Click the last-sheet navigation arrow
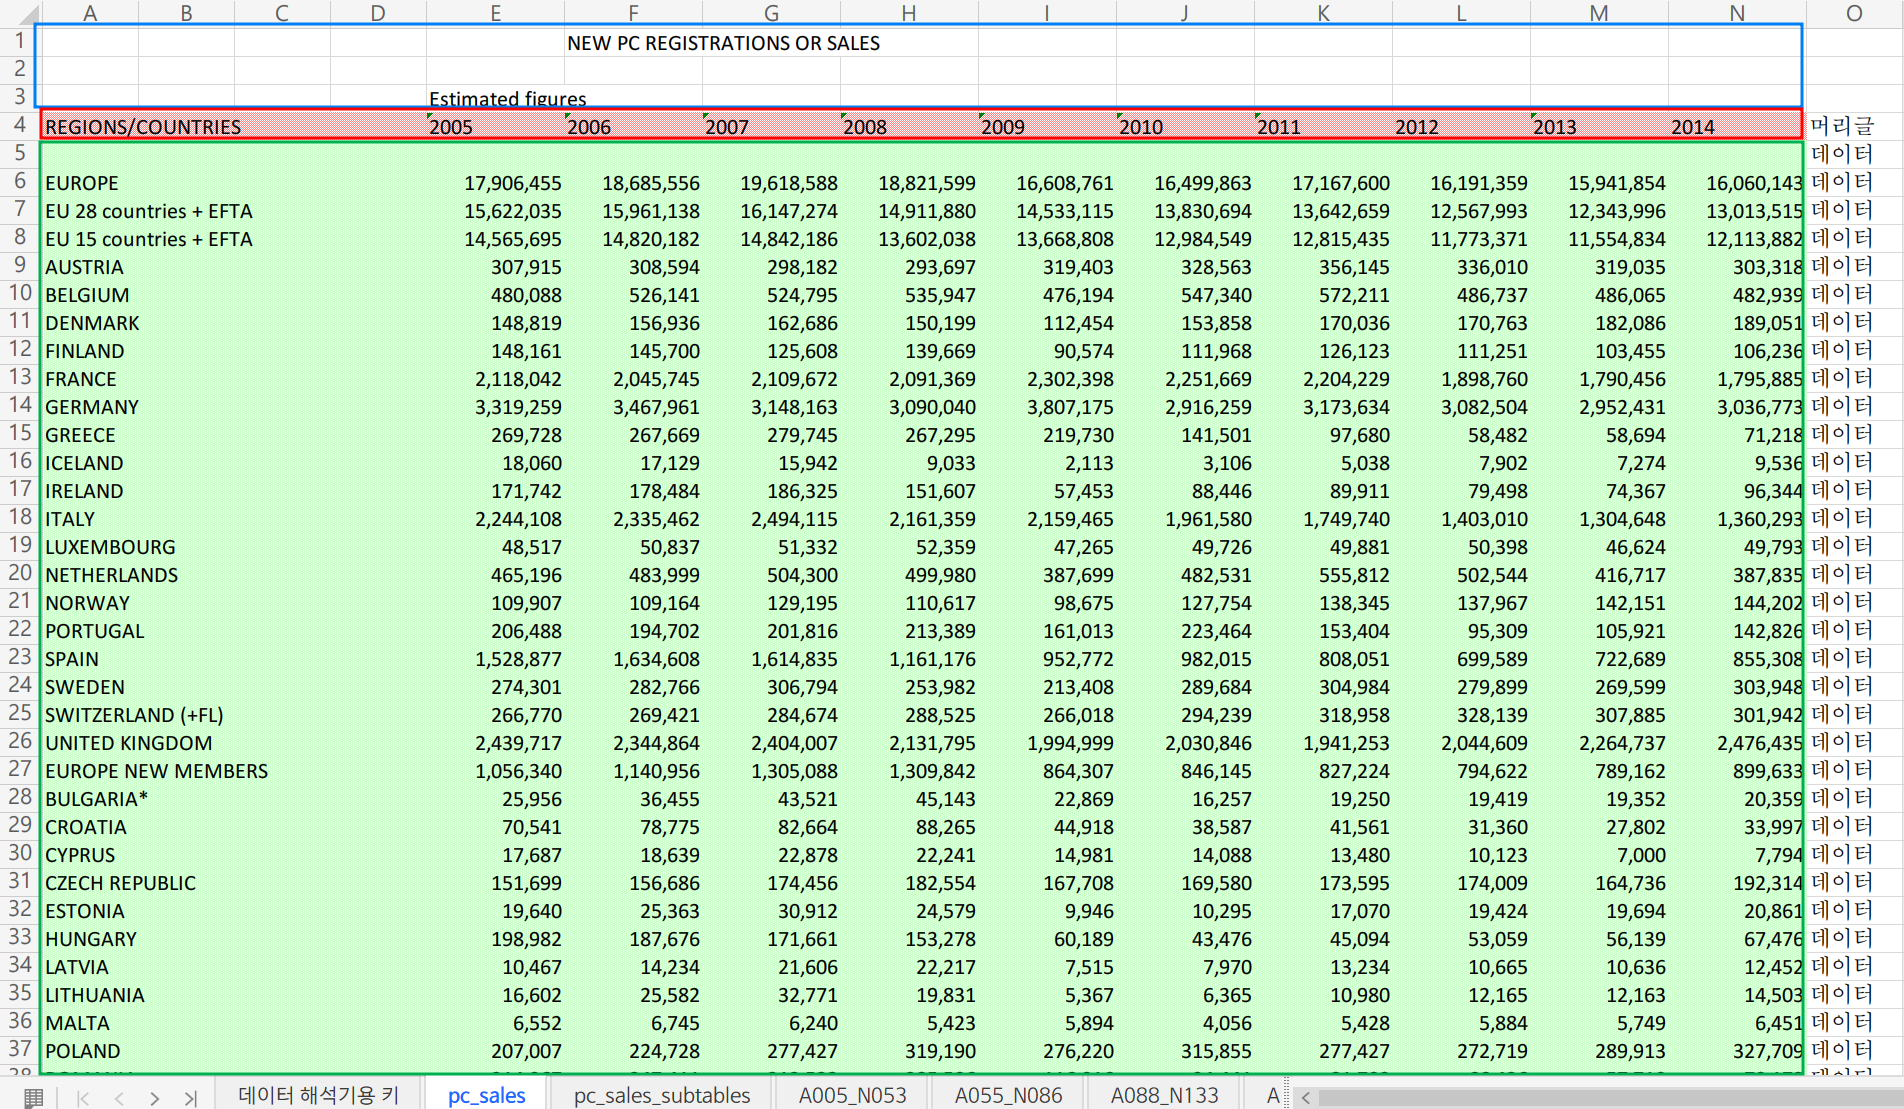Screen dimensions: 1904x1109 [x=190, y=1097]
